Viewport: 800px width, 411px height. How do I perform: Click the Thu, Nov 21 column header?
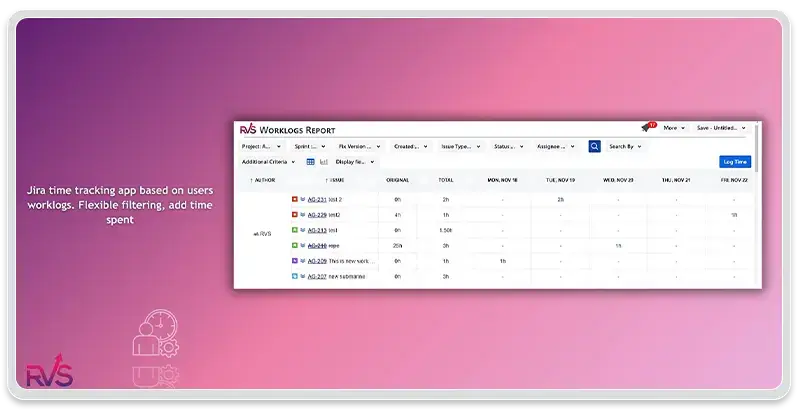click(676, 180)
